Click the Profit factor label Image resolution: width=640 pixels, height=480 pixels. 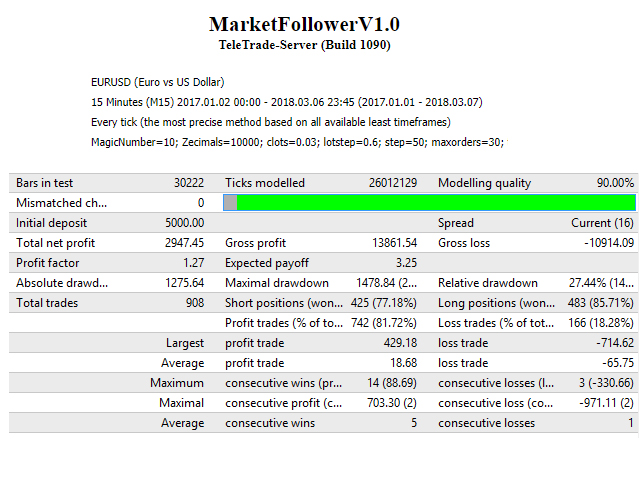[48, 263]
